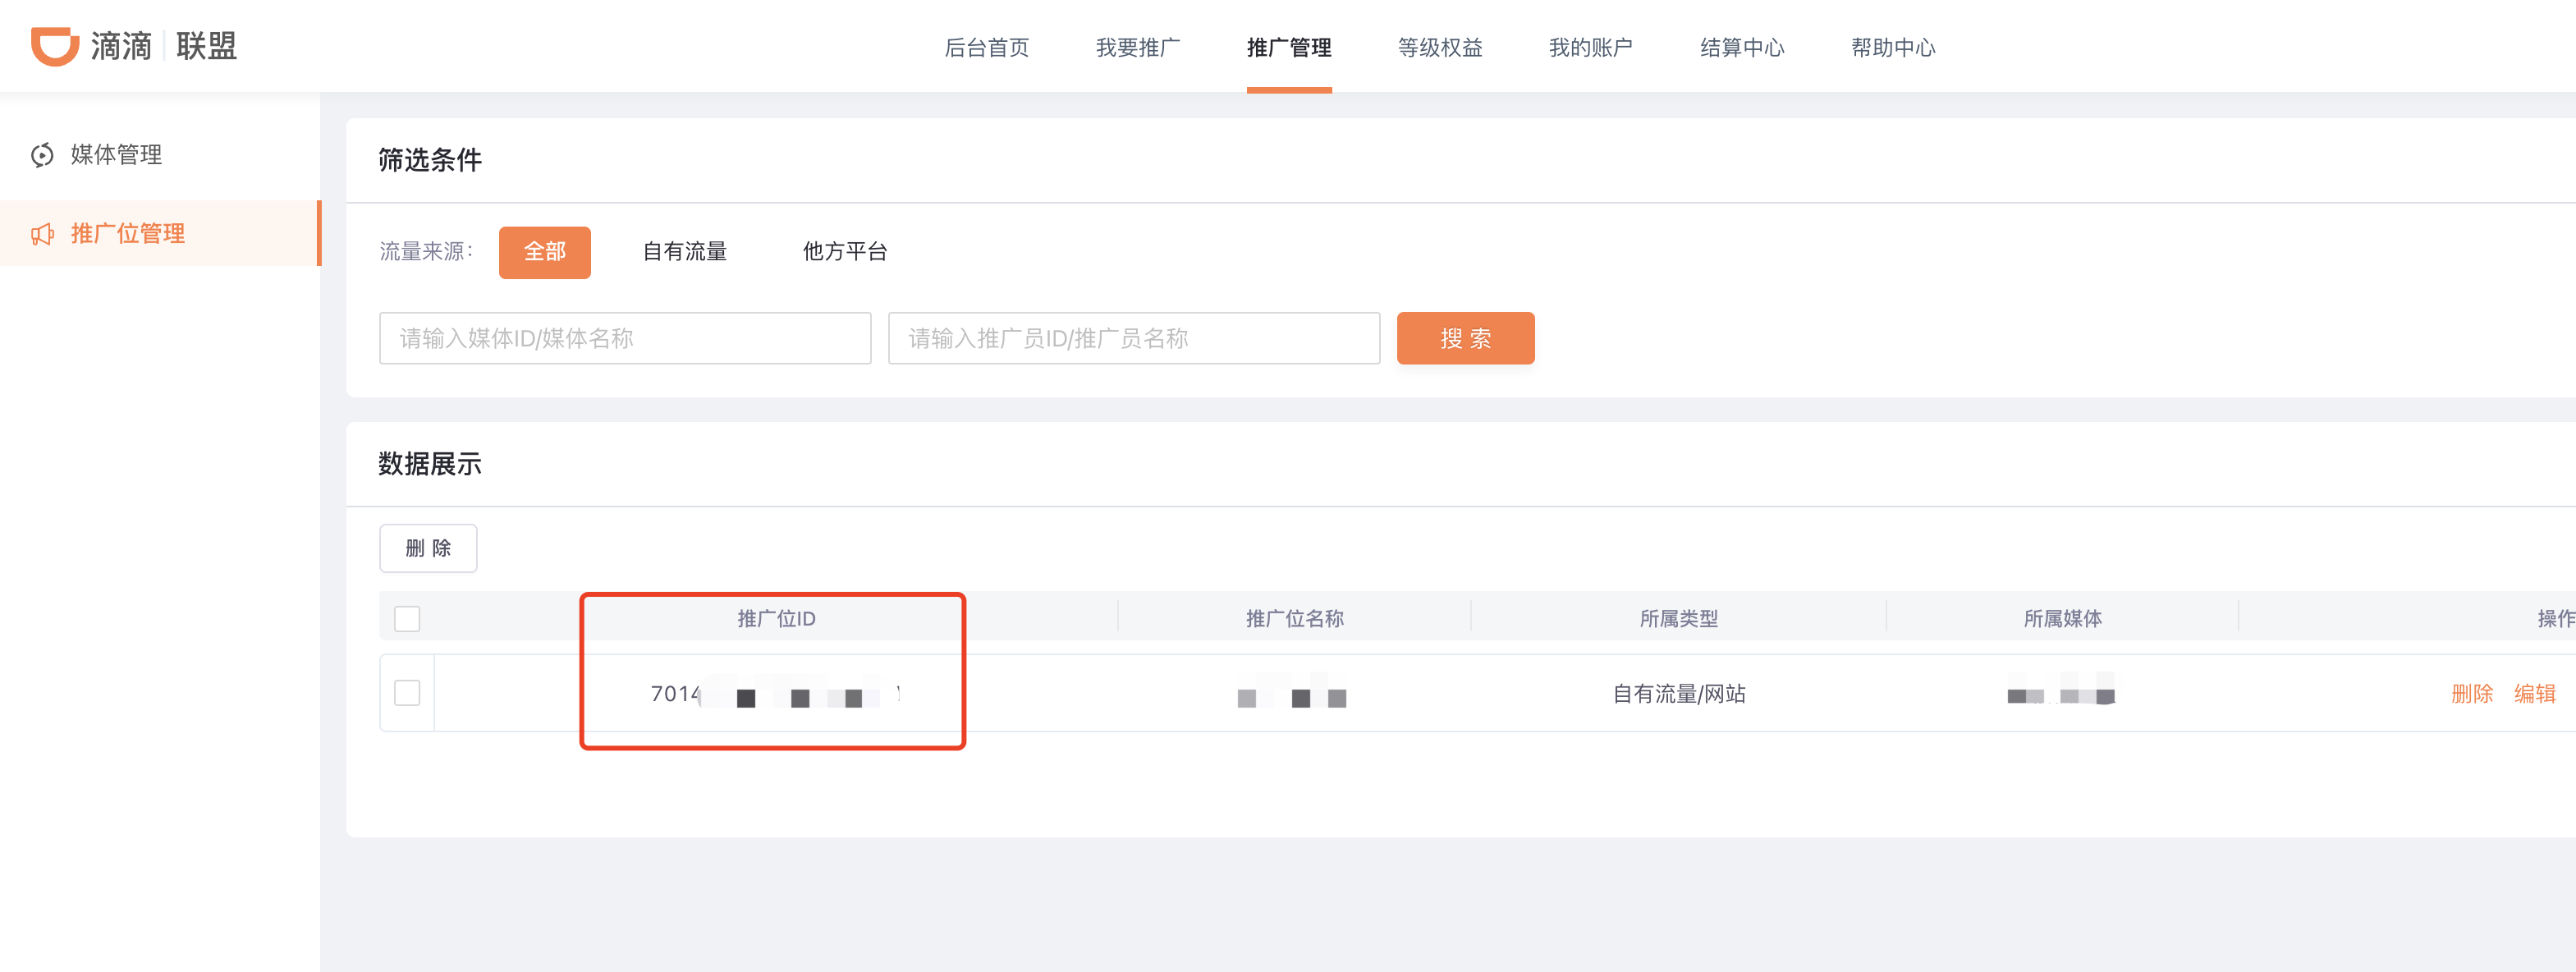
Task: Check the row checkbox for ID 7014
Action: (x=407, y=693)
